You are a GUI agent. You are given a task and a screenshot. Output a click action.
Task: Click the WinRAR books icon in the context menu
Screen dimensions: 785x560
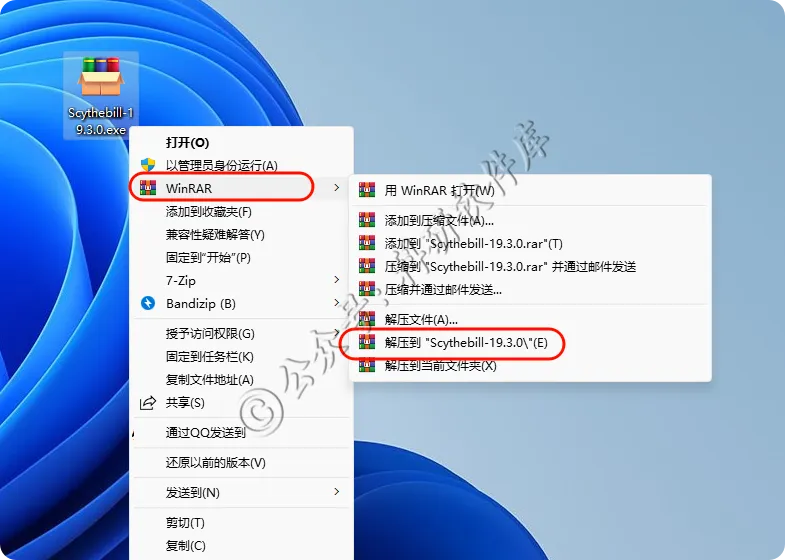tap(148, 188)
